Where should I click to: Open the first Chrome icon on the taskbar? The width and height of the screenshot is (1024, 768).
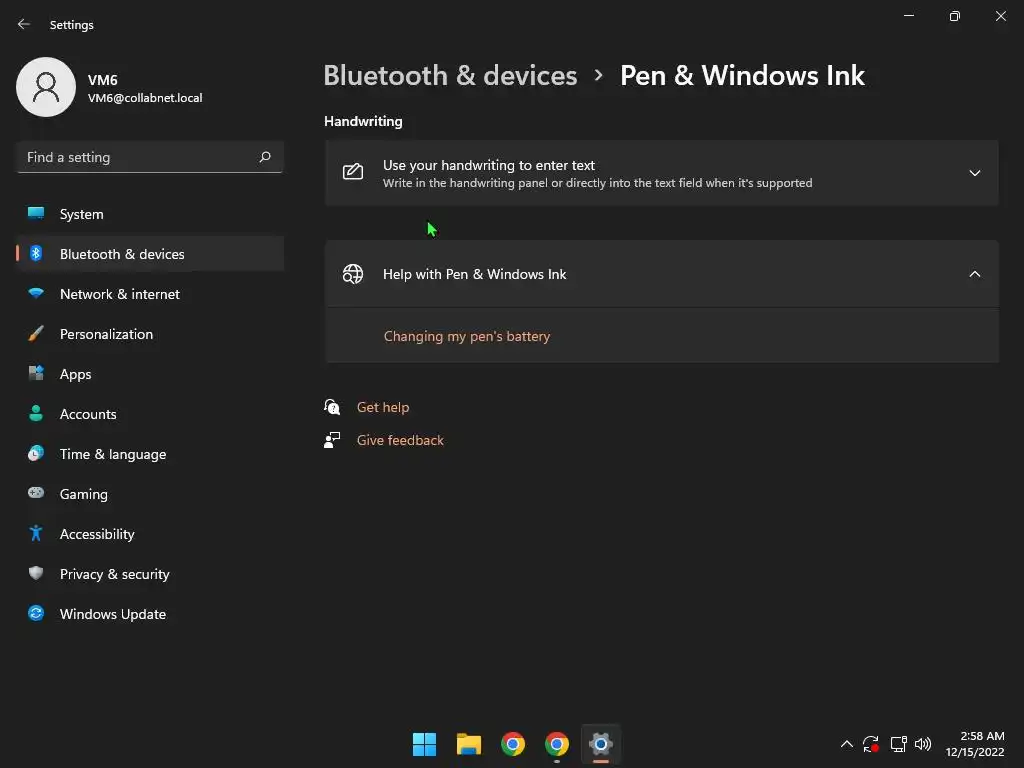[513, 744]
